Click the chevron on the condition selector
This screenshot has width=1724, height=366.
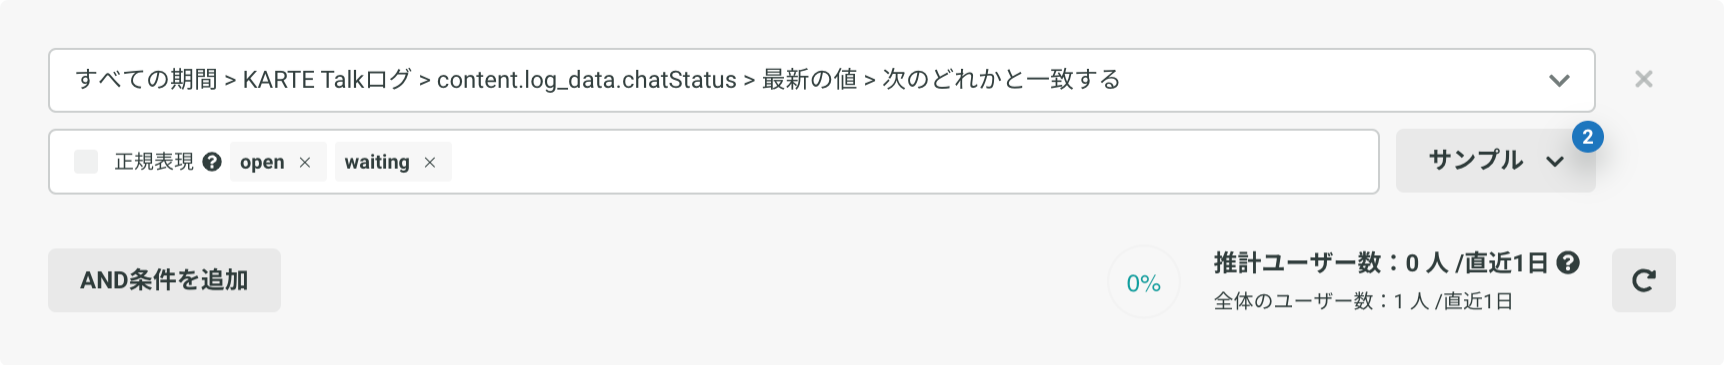pos(1559,80)
